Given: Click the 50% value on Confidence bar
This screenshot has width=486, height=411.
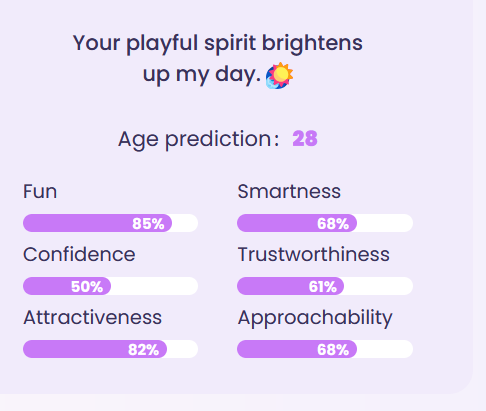Looking at the screenshot, I should pyautogui.click(x=87, y=287).
